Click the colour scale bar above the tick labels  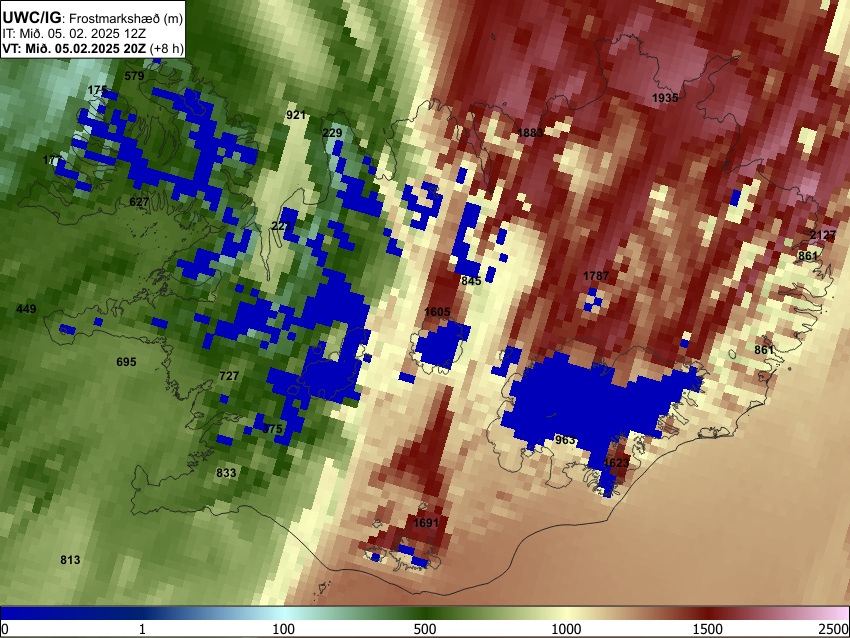[425, 614]
